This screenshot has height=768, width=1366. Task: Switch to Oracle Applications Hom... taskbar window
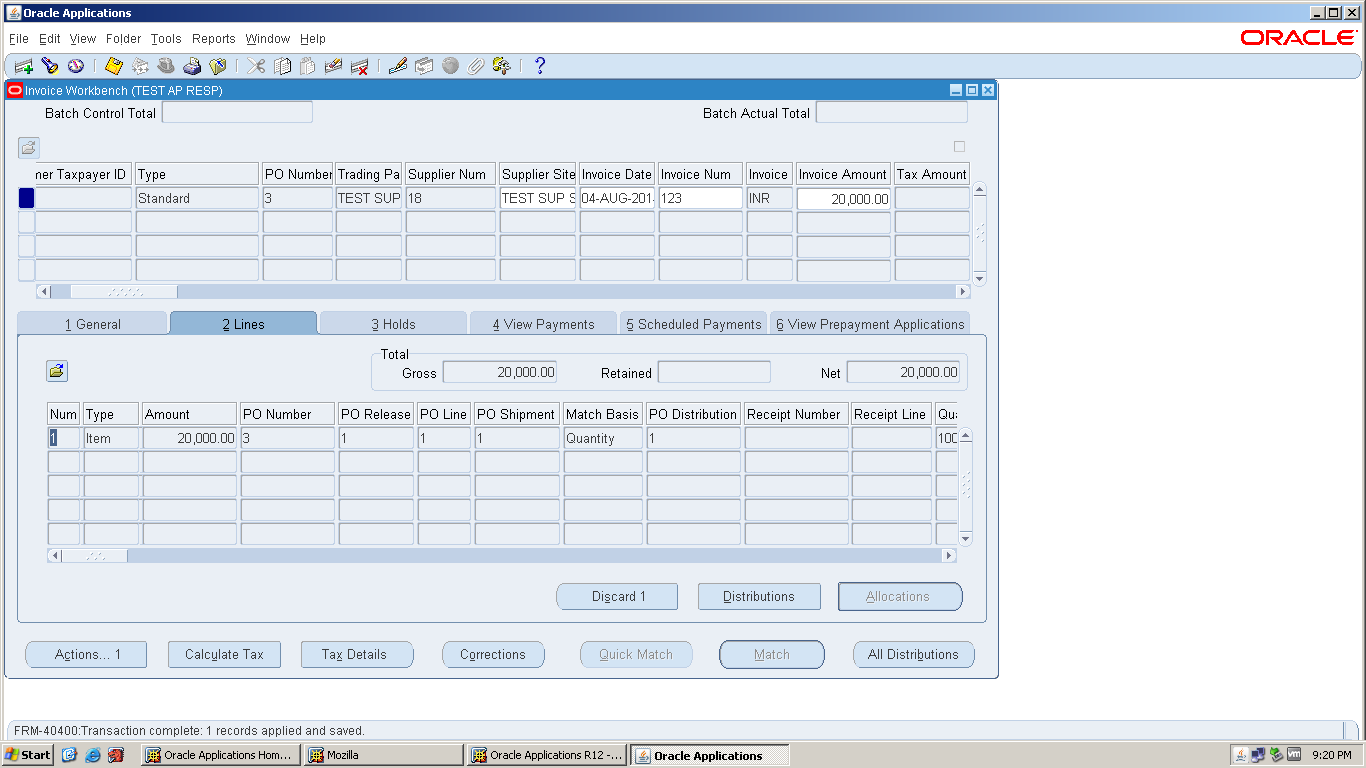221,755
